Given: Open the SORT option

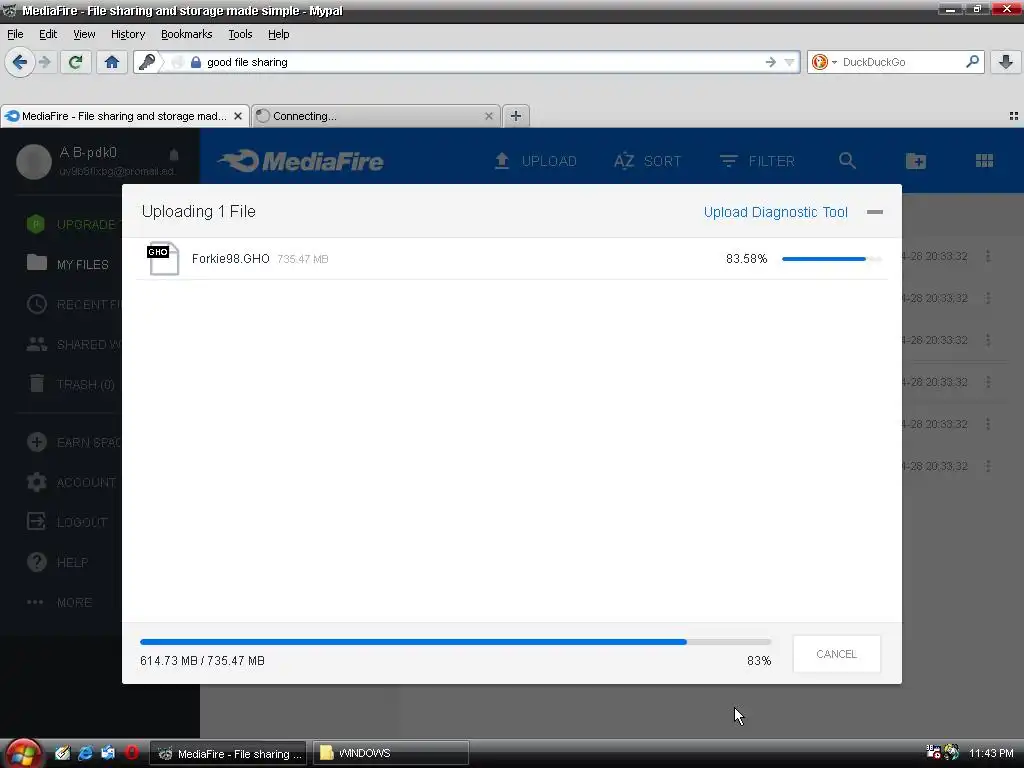Looking at the screenshot, I should (647, 161).
